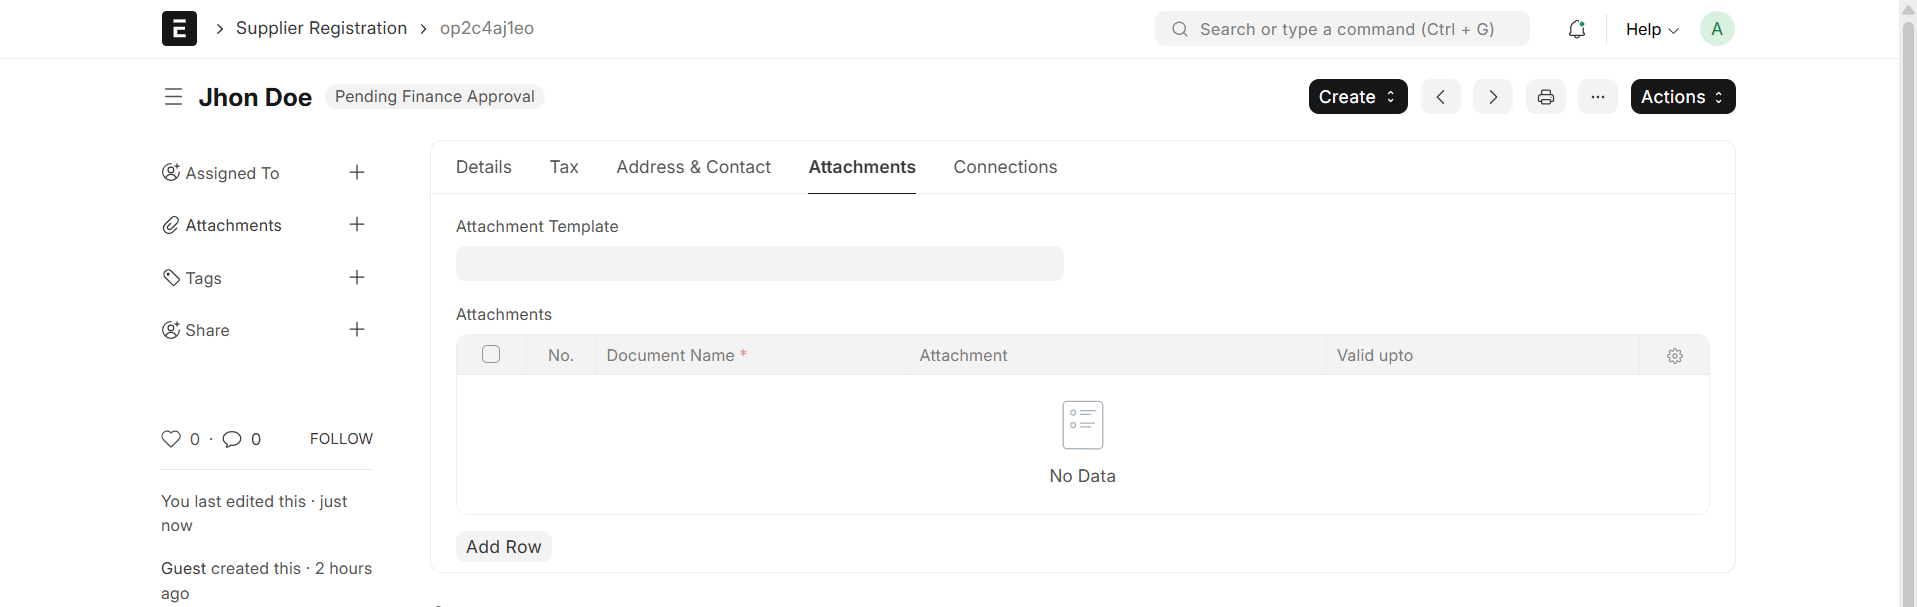Toggle the sidebar hamburger menu
Screen dimensions: 1917x607
coord(173,97)
